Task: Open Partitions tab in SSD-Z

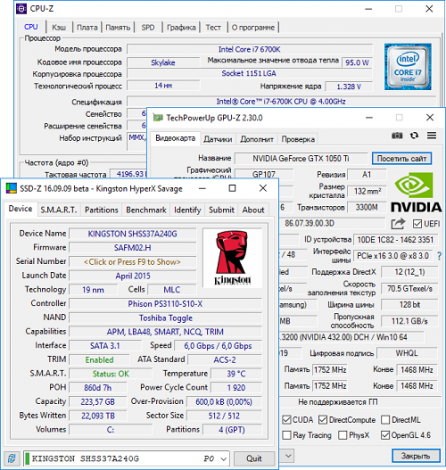Action: (x=101, y=210)
